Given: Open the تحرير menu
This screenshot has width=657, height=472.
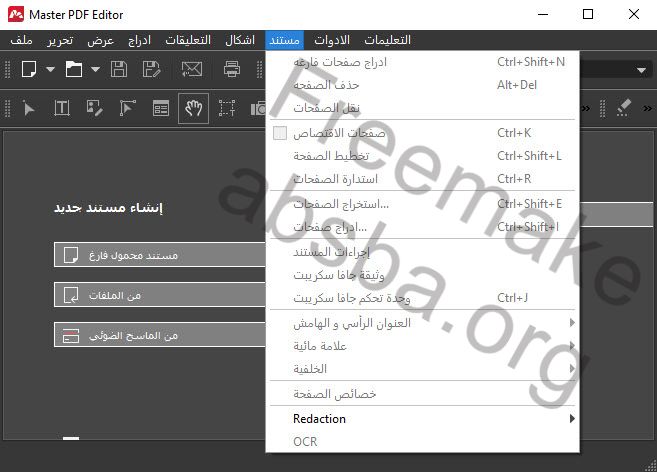Looking at the screenshot, I should [x=60, y=40].
